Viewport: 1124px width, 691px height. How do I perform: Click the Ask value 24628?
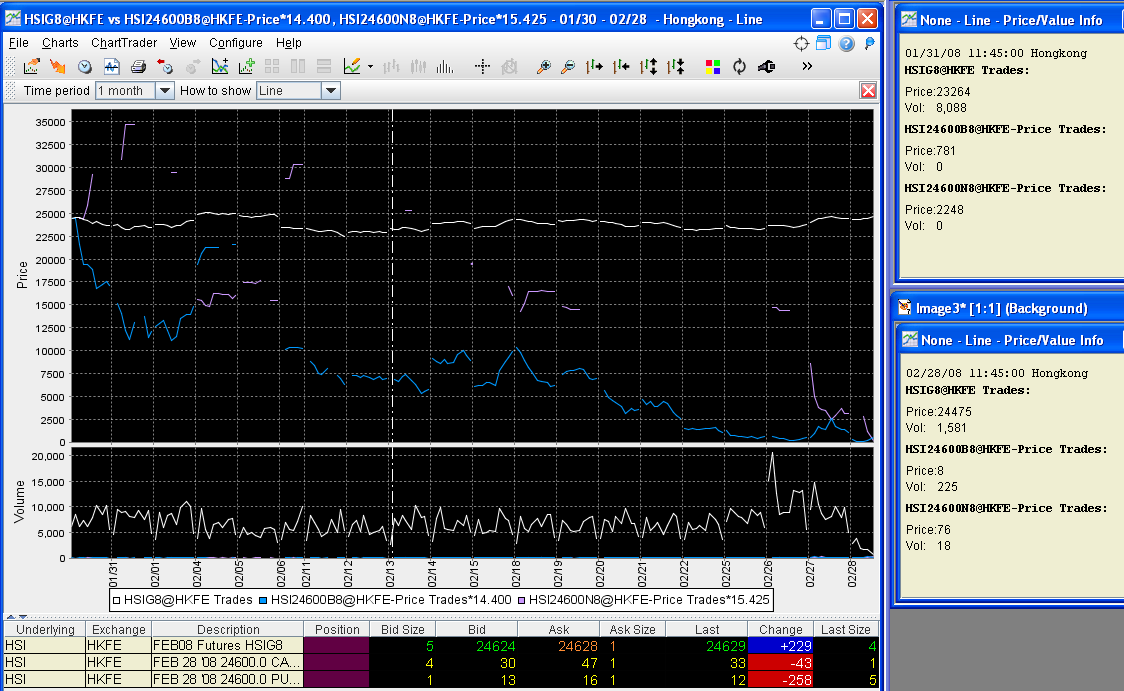click(577, 646)
